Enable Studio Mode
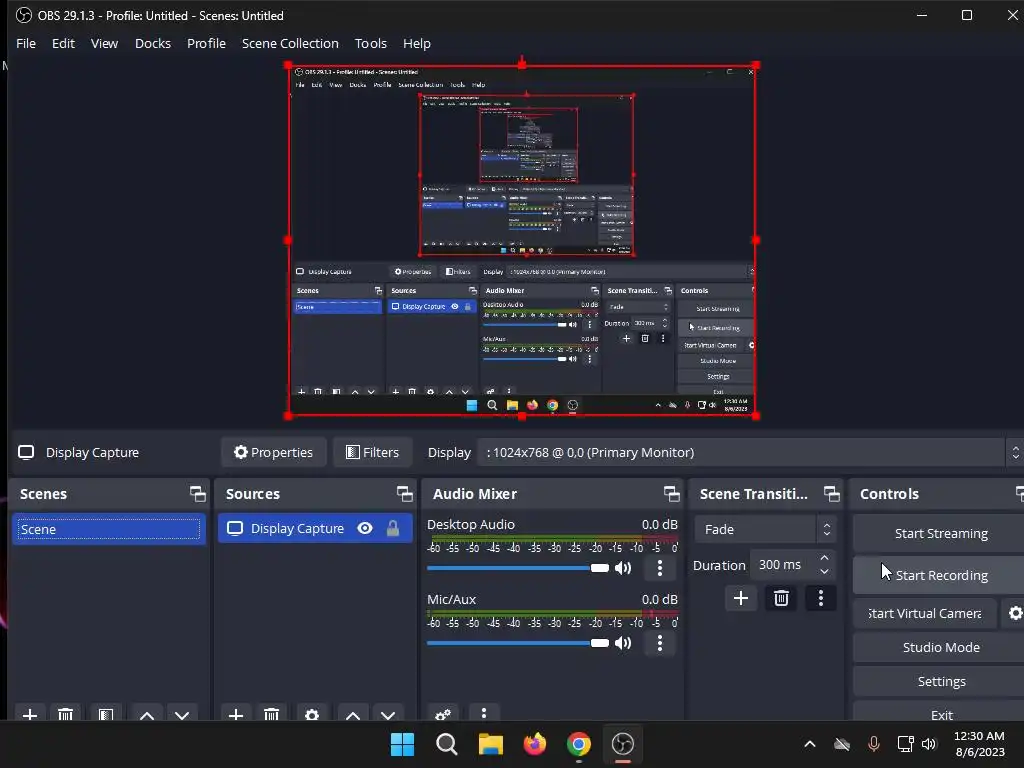This screenshot has height=768, width=1024. click(x=940, y=647)
